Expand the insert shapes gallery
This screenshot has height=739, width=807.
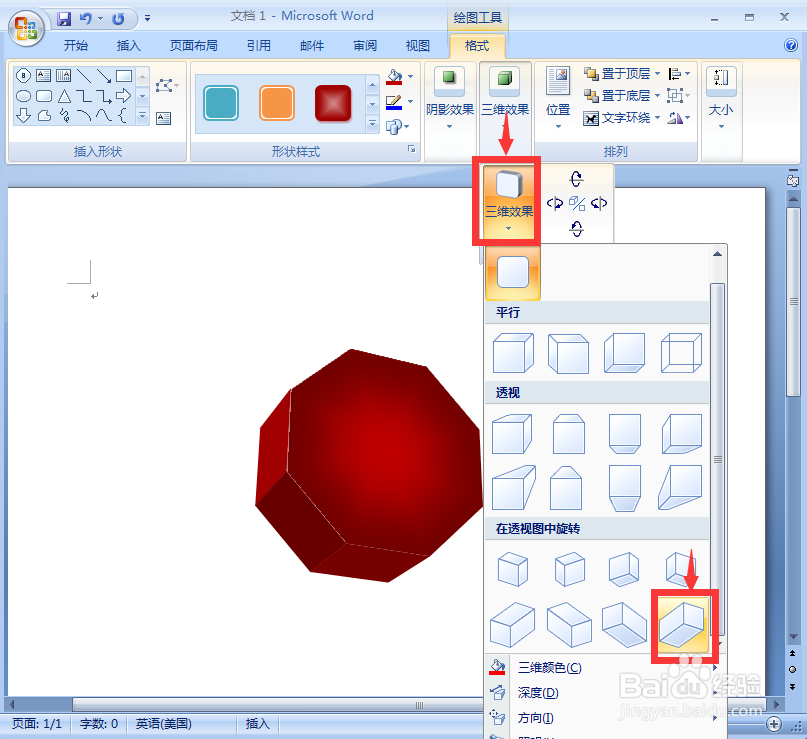143,116
